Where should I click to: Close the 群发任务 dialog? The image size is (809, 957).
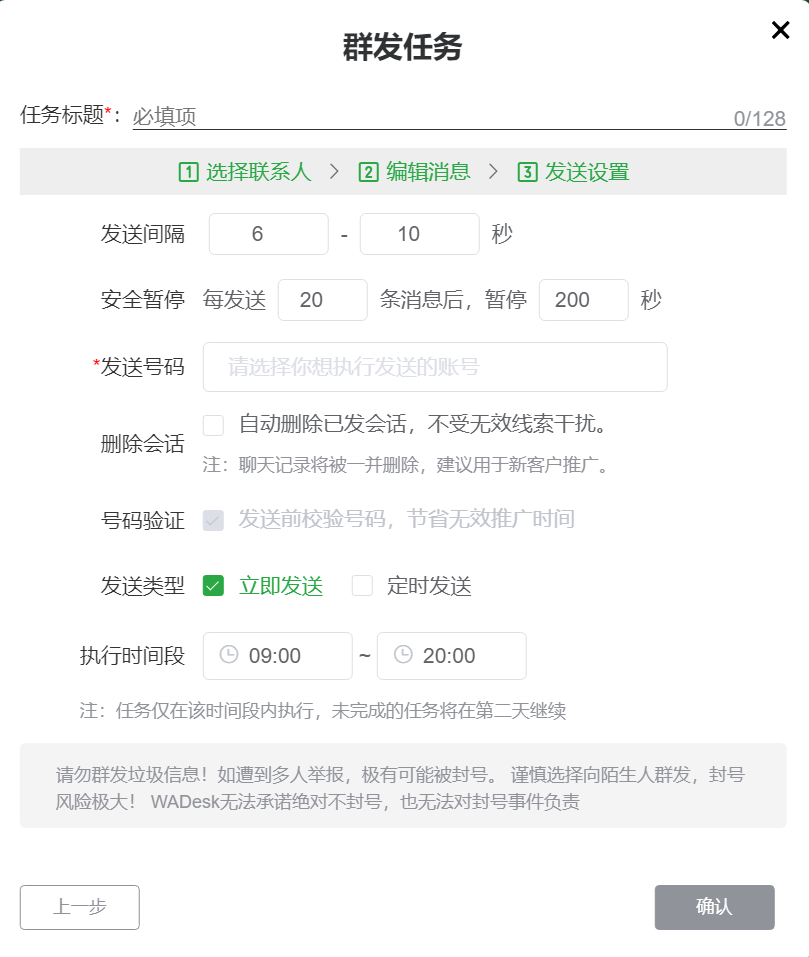point(780,30)
